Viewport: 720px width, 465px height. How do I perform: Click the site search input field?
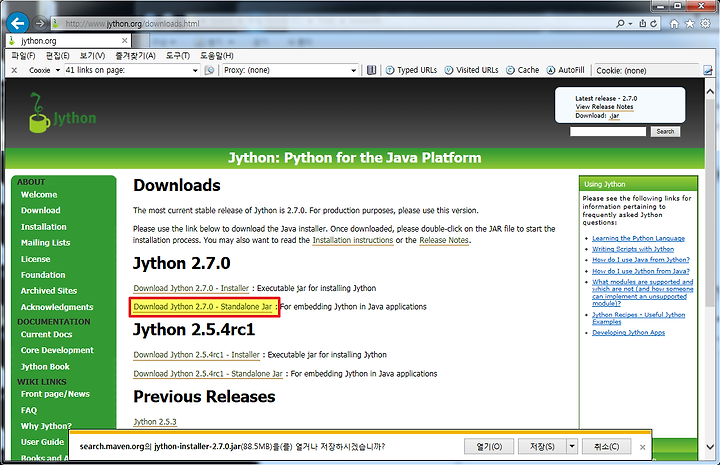608,131
